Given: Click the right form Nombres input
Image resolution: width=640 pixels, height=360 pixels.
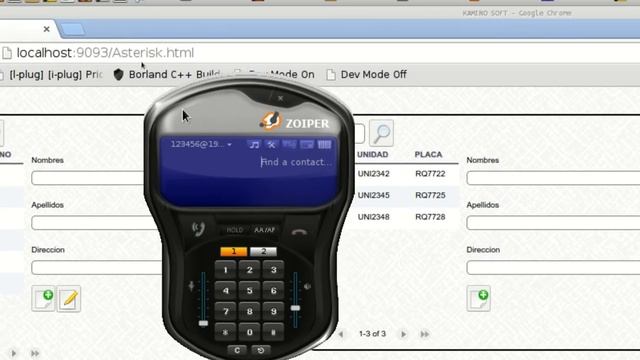Looking at the screenshot, I should click(553, 178).
